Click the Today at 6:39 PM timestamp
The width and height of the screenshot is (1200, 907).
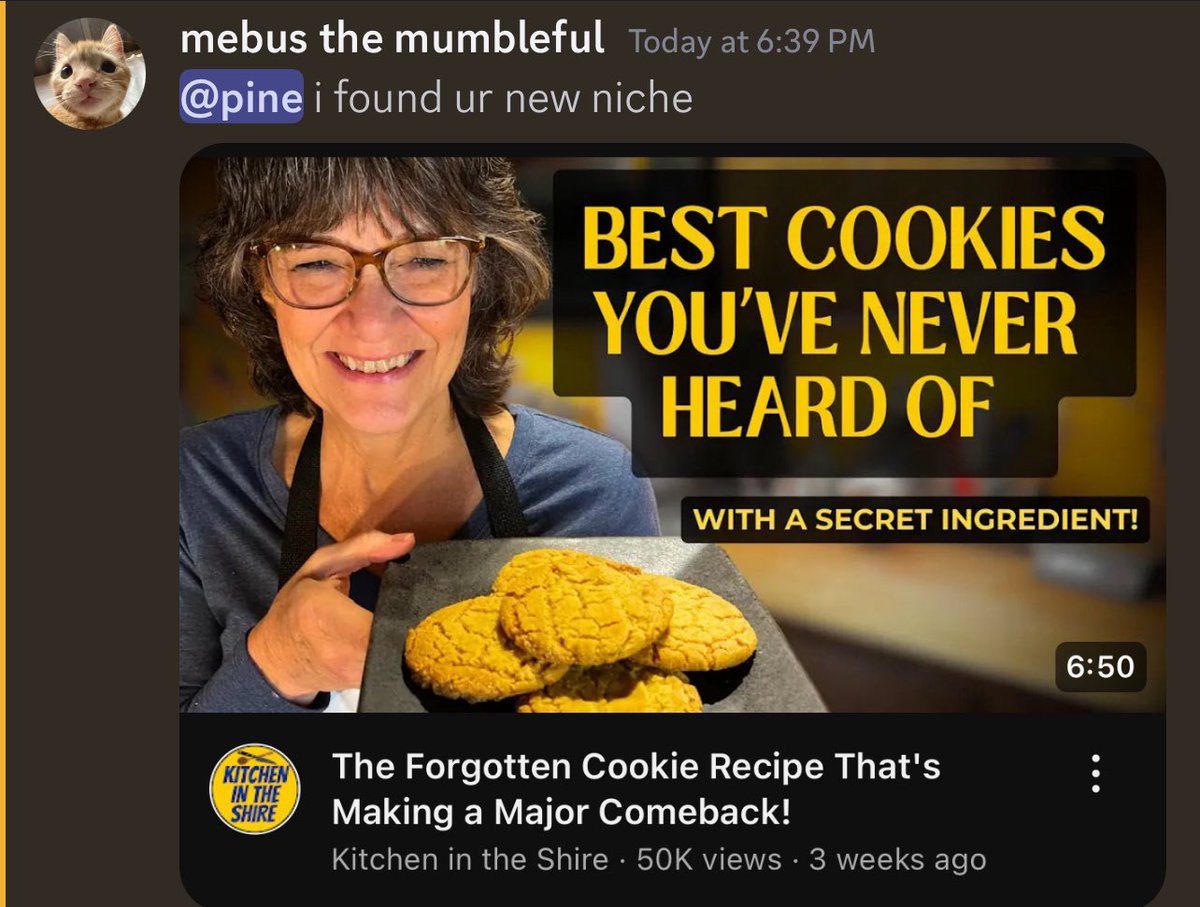pos(752,42)
